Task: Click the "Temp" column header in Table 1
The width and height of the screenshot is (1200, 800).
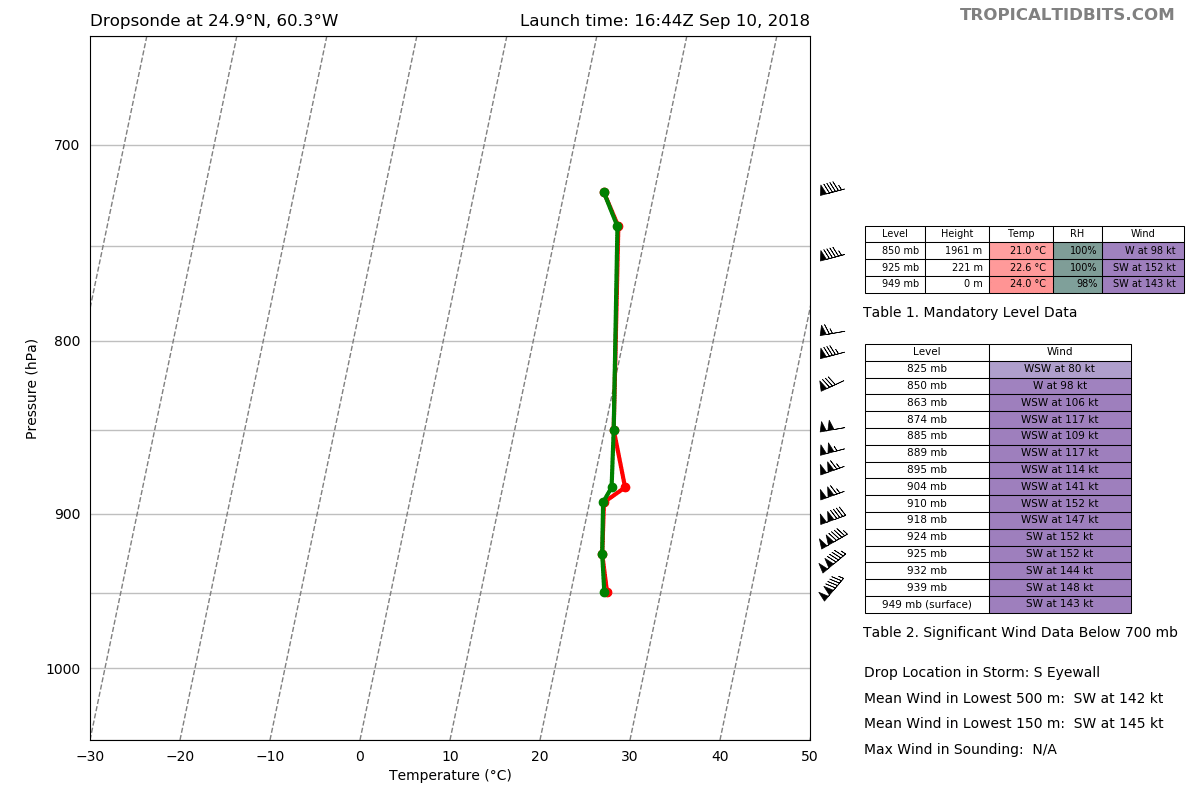Action: [1021, 234]
